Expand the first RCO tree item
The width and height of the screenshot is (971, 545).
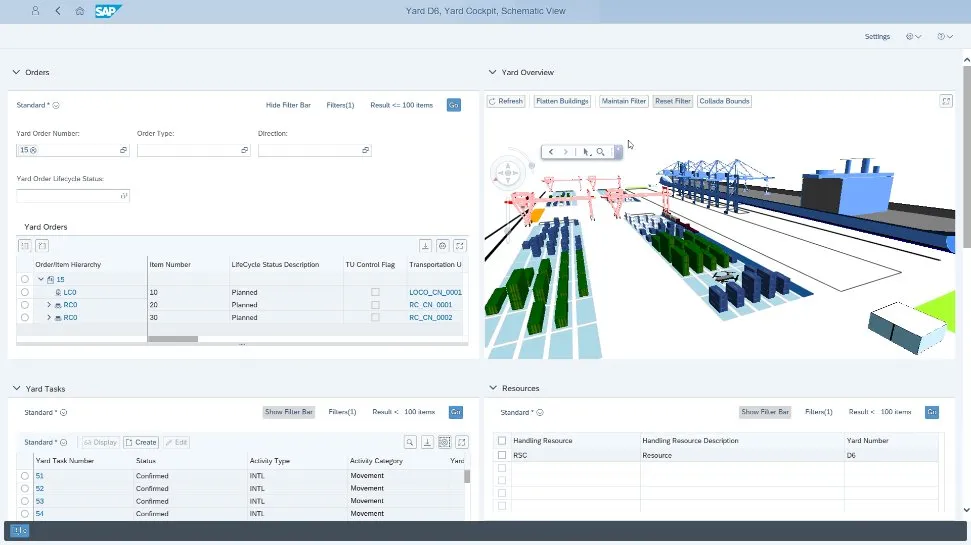(x=48, y=305)
